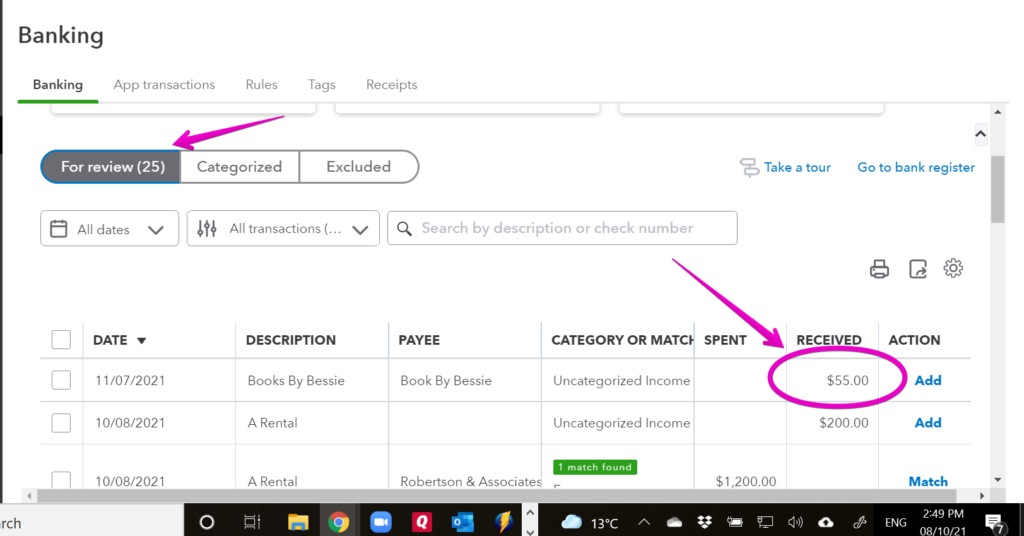The height and width of the screenshot is (536, 1024).
Task: Click the Dropbox icon in the system tray
Action: pos(704,522)
